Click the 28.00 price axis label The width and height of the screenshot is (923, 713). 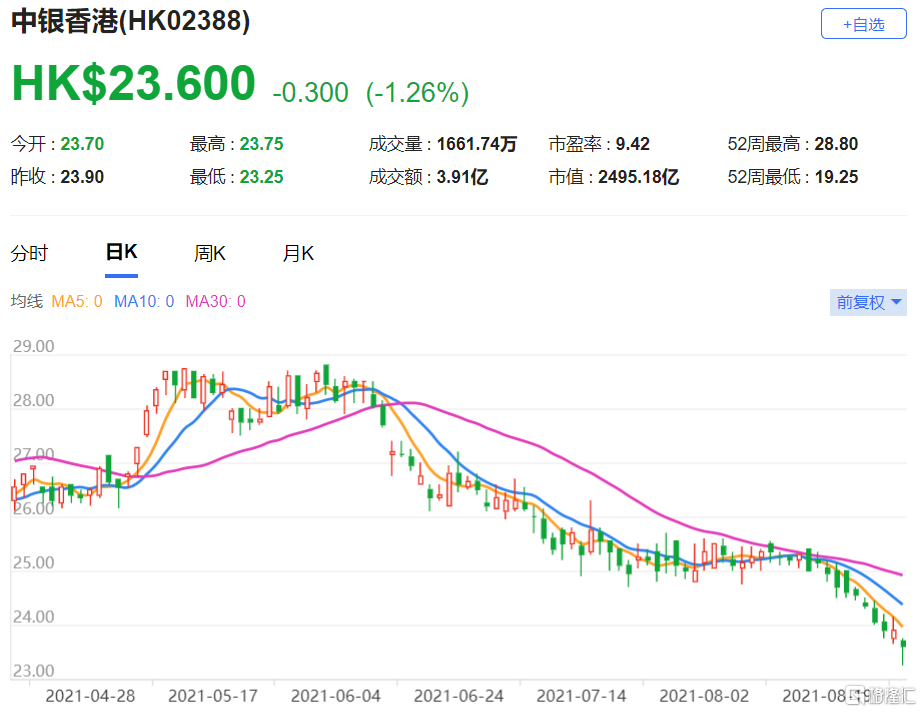click(x=34, y=400)
